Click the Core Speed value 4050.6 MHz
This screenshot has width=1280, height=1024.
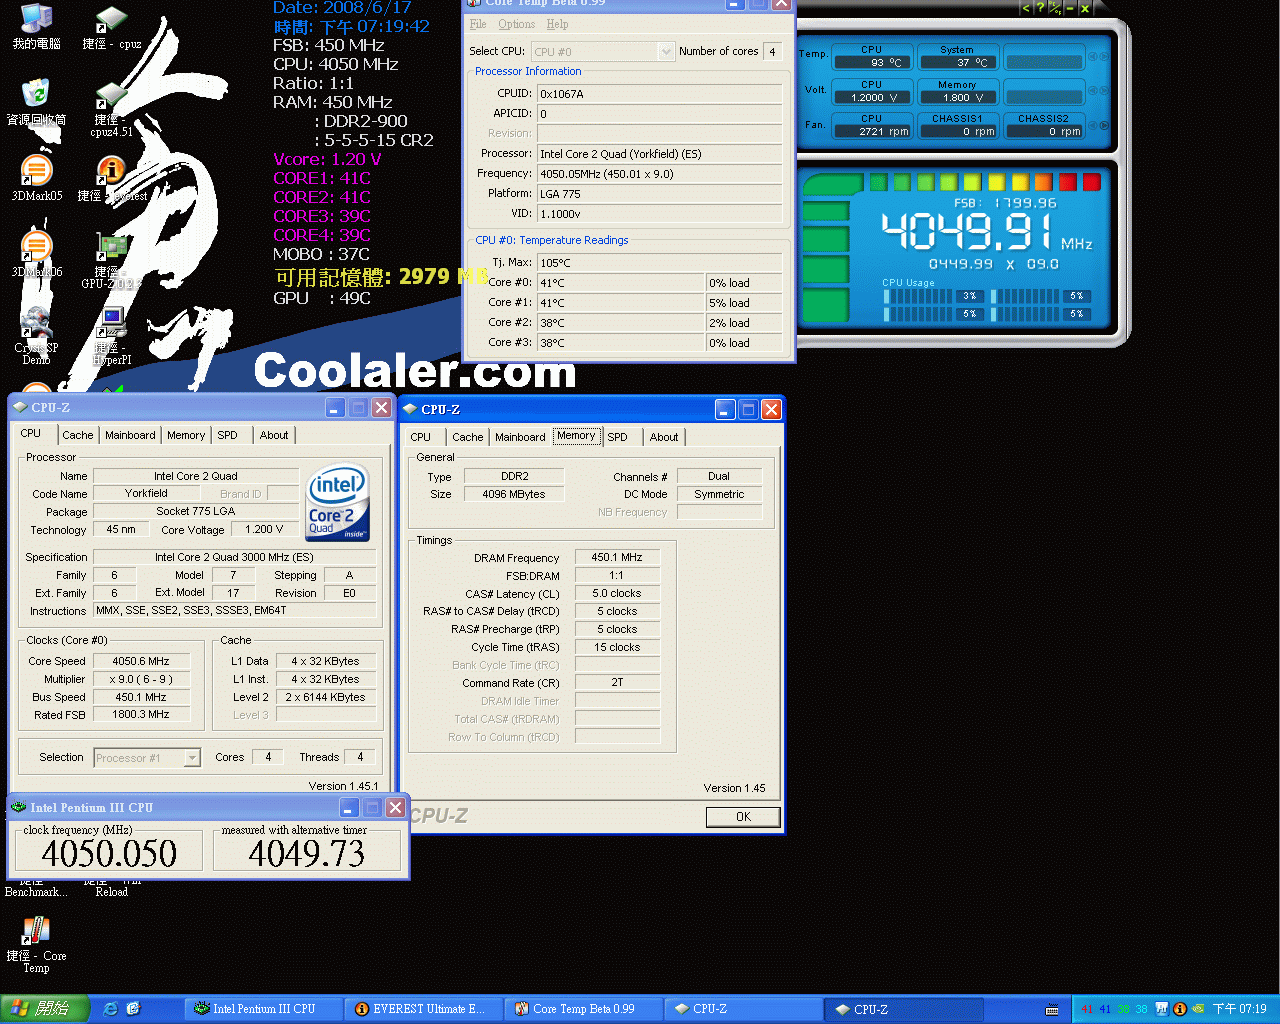[141, 661]
